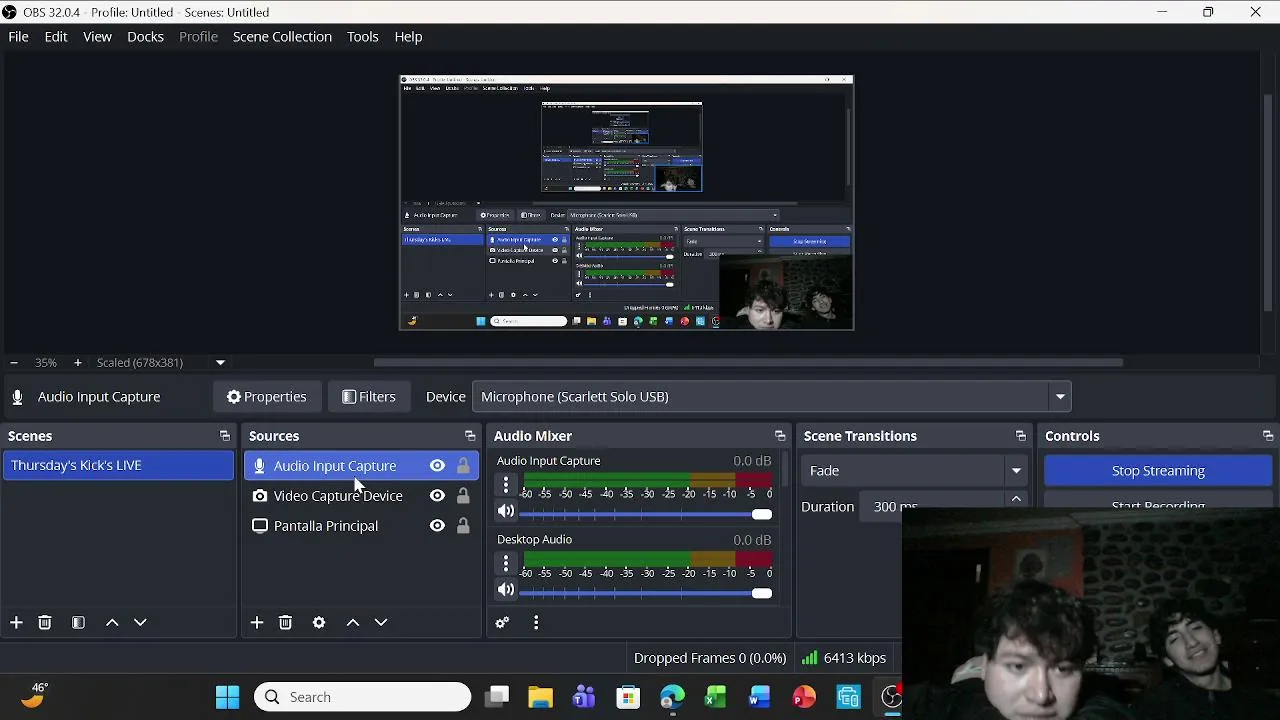Add a new source with plus icon
This screenshot has width=1280, height=720.
point(257,623)
